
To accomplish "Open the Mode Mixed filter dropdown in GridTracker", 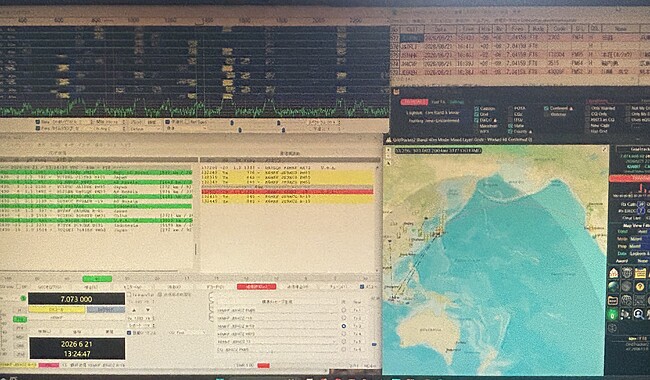I will (639, 239).
